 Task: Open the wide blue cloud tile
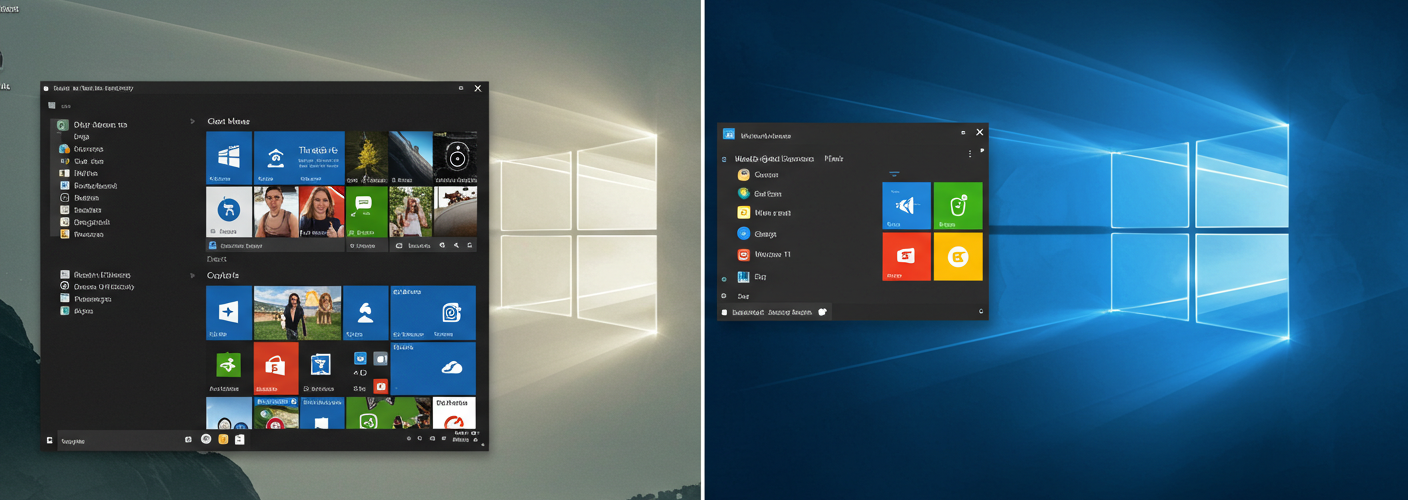[x=433, y=368]
